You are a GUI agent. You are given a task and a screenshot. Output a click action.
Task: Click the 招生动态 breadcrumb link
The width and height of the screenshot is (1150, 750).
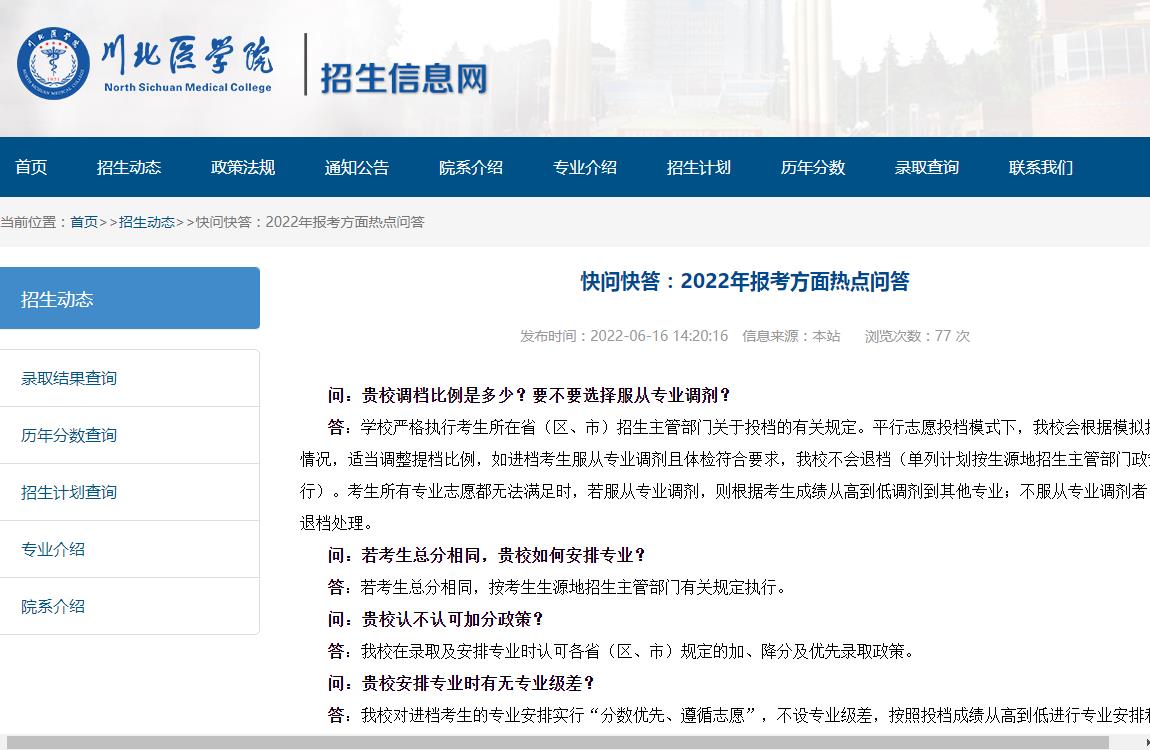147,222
